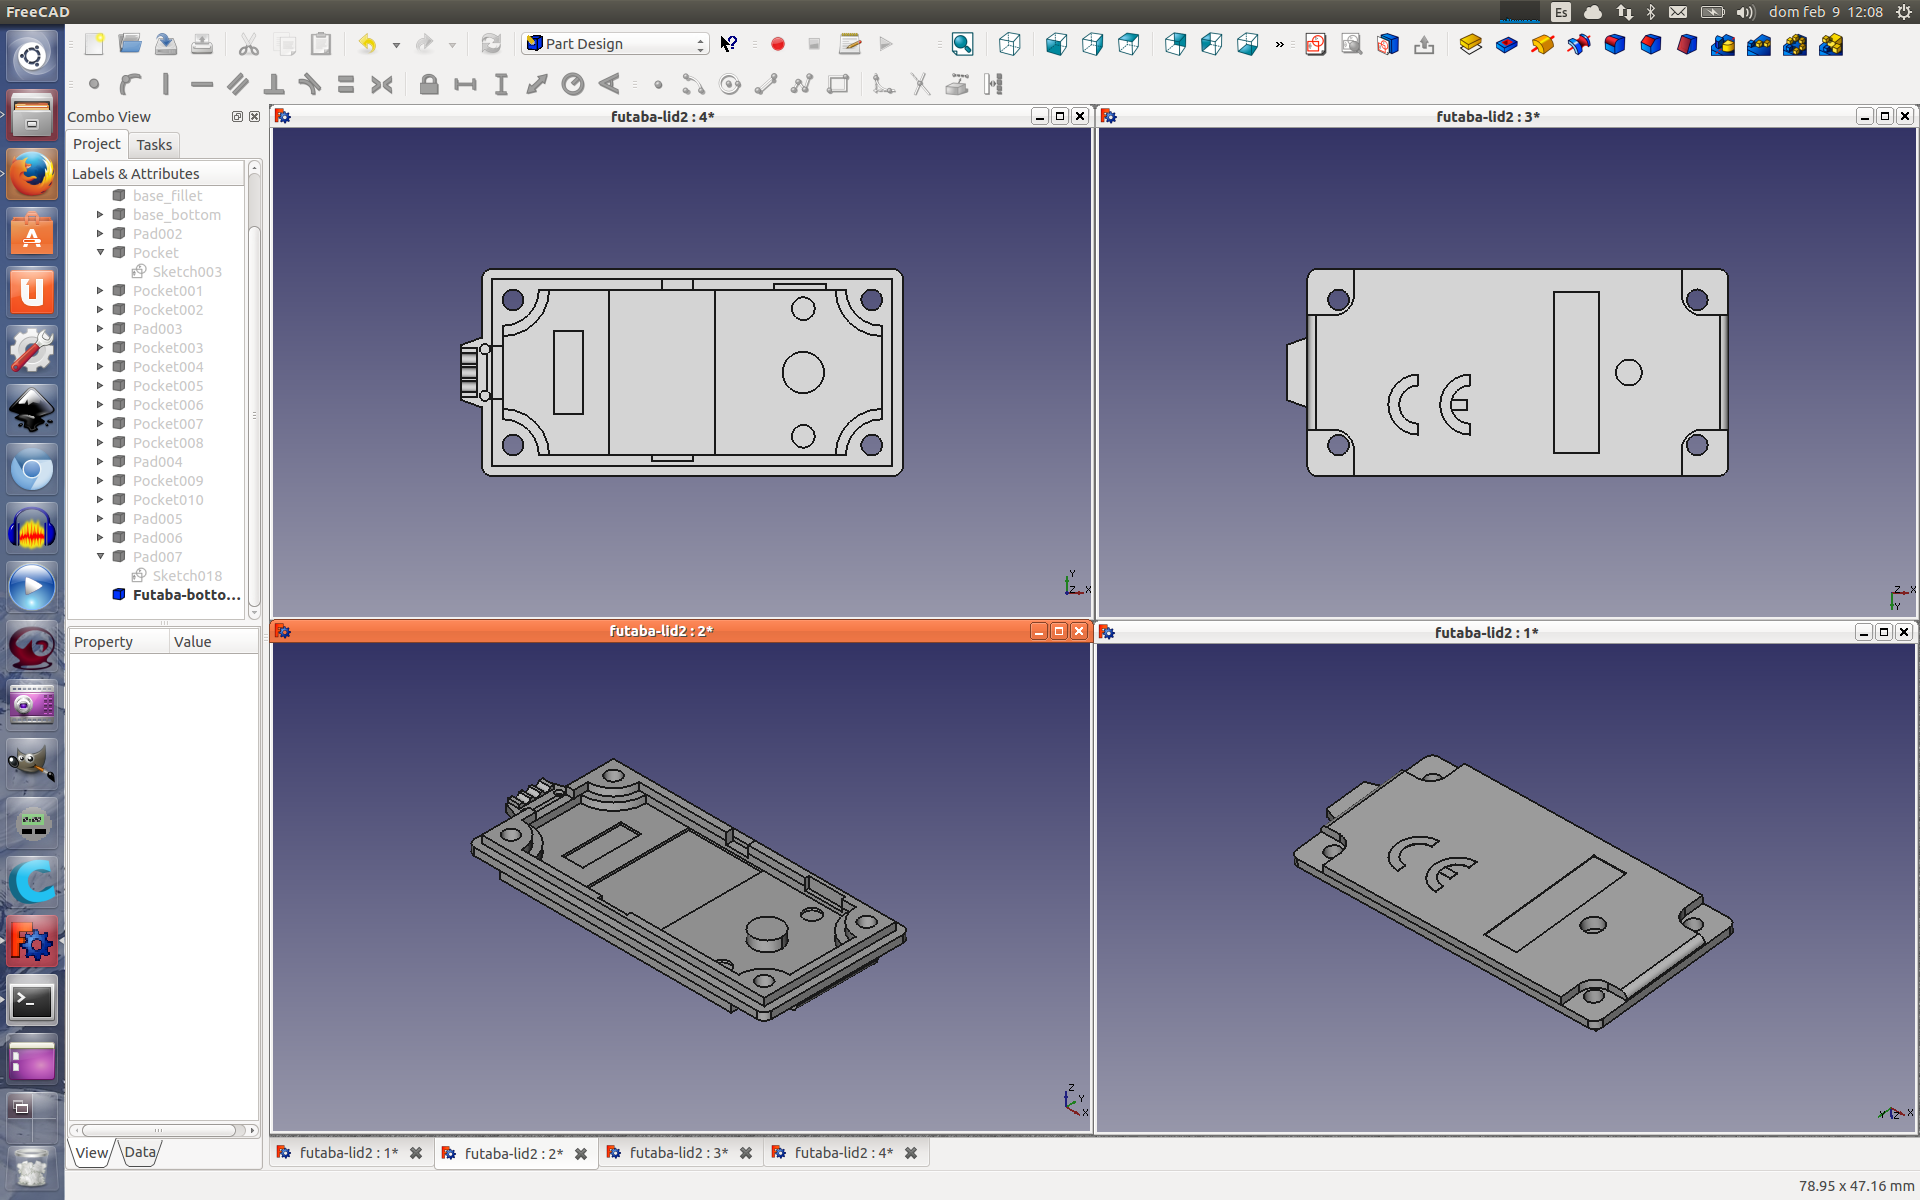Click the Fit All view icon
This screenshot has width=1920, height=1200.
tap(962, 44)
